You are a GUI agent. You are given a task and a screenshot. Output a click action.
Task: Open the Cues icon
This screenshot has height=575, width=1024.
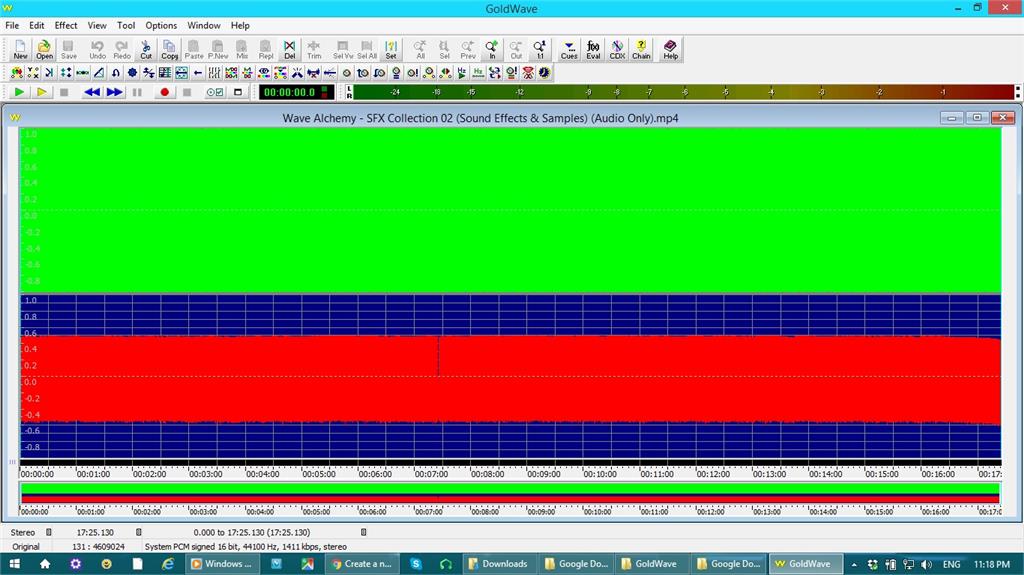tap(569, 50)
